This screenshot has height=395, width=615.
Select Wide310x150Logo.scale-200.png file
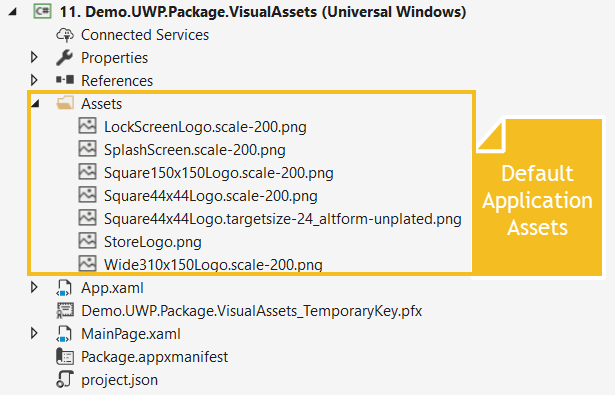tap(213, 264)
